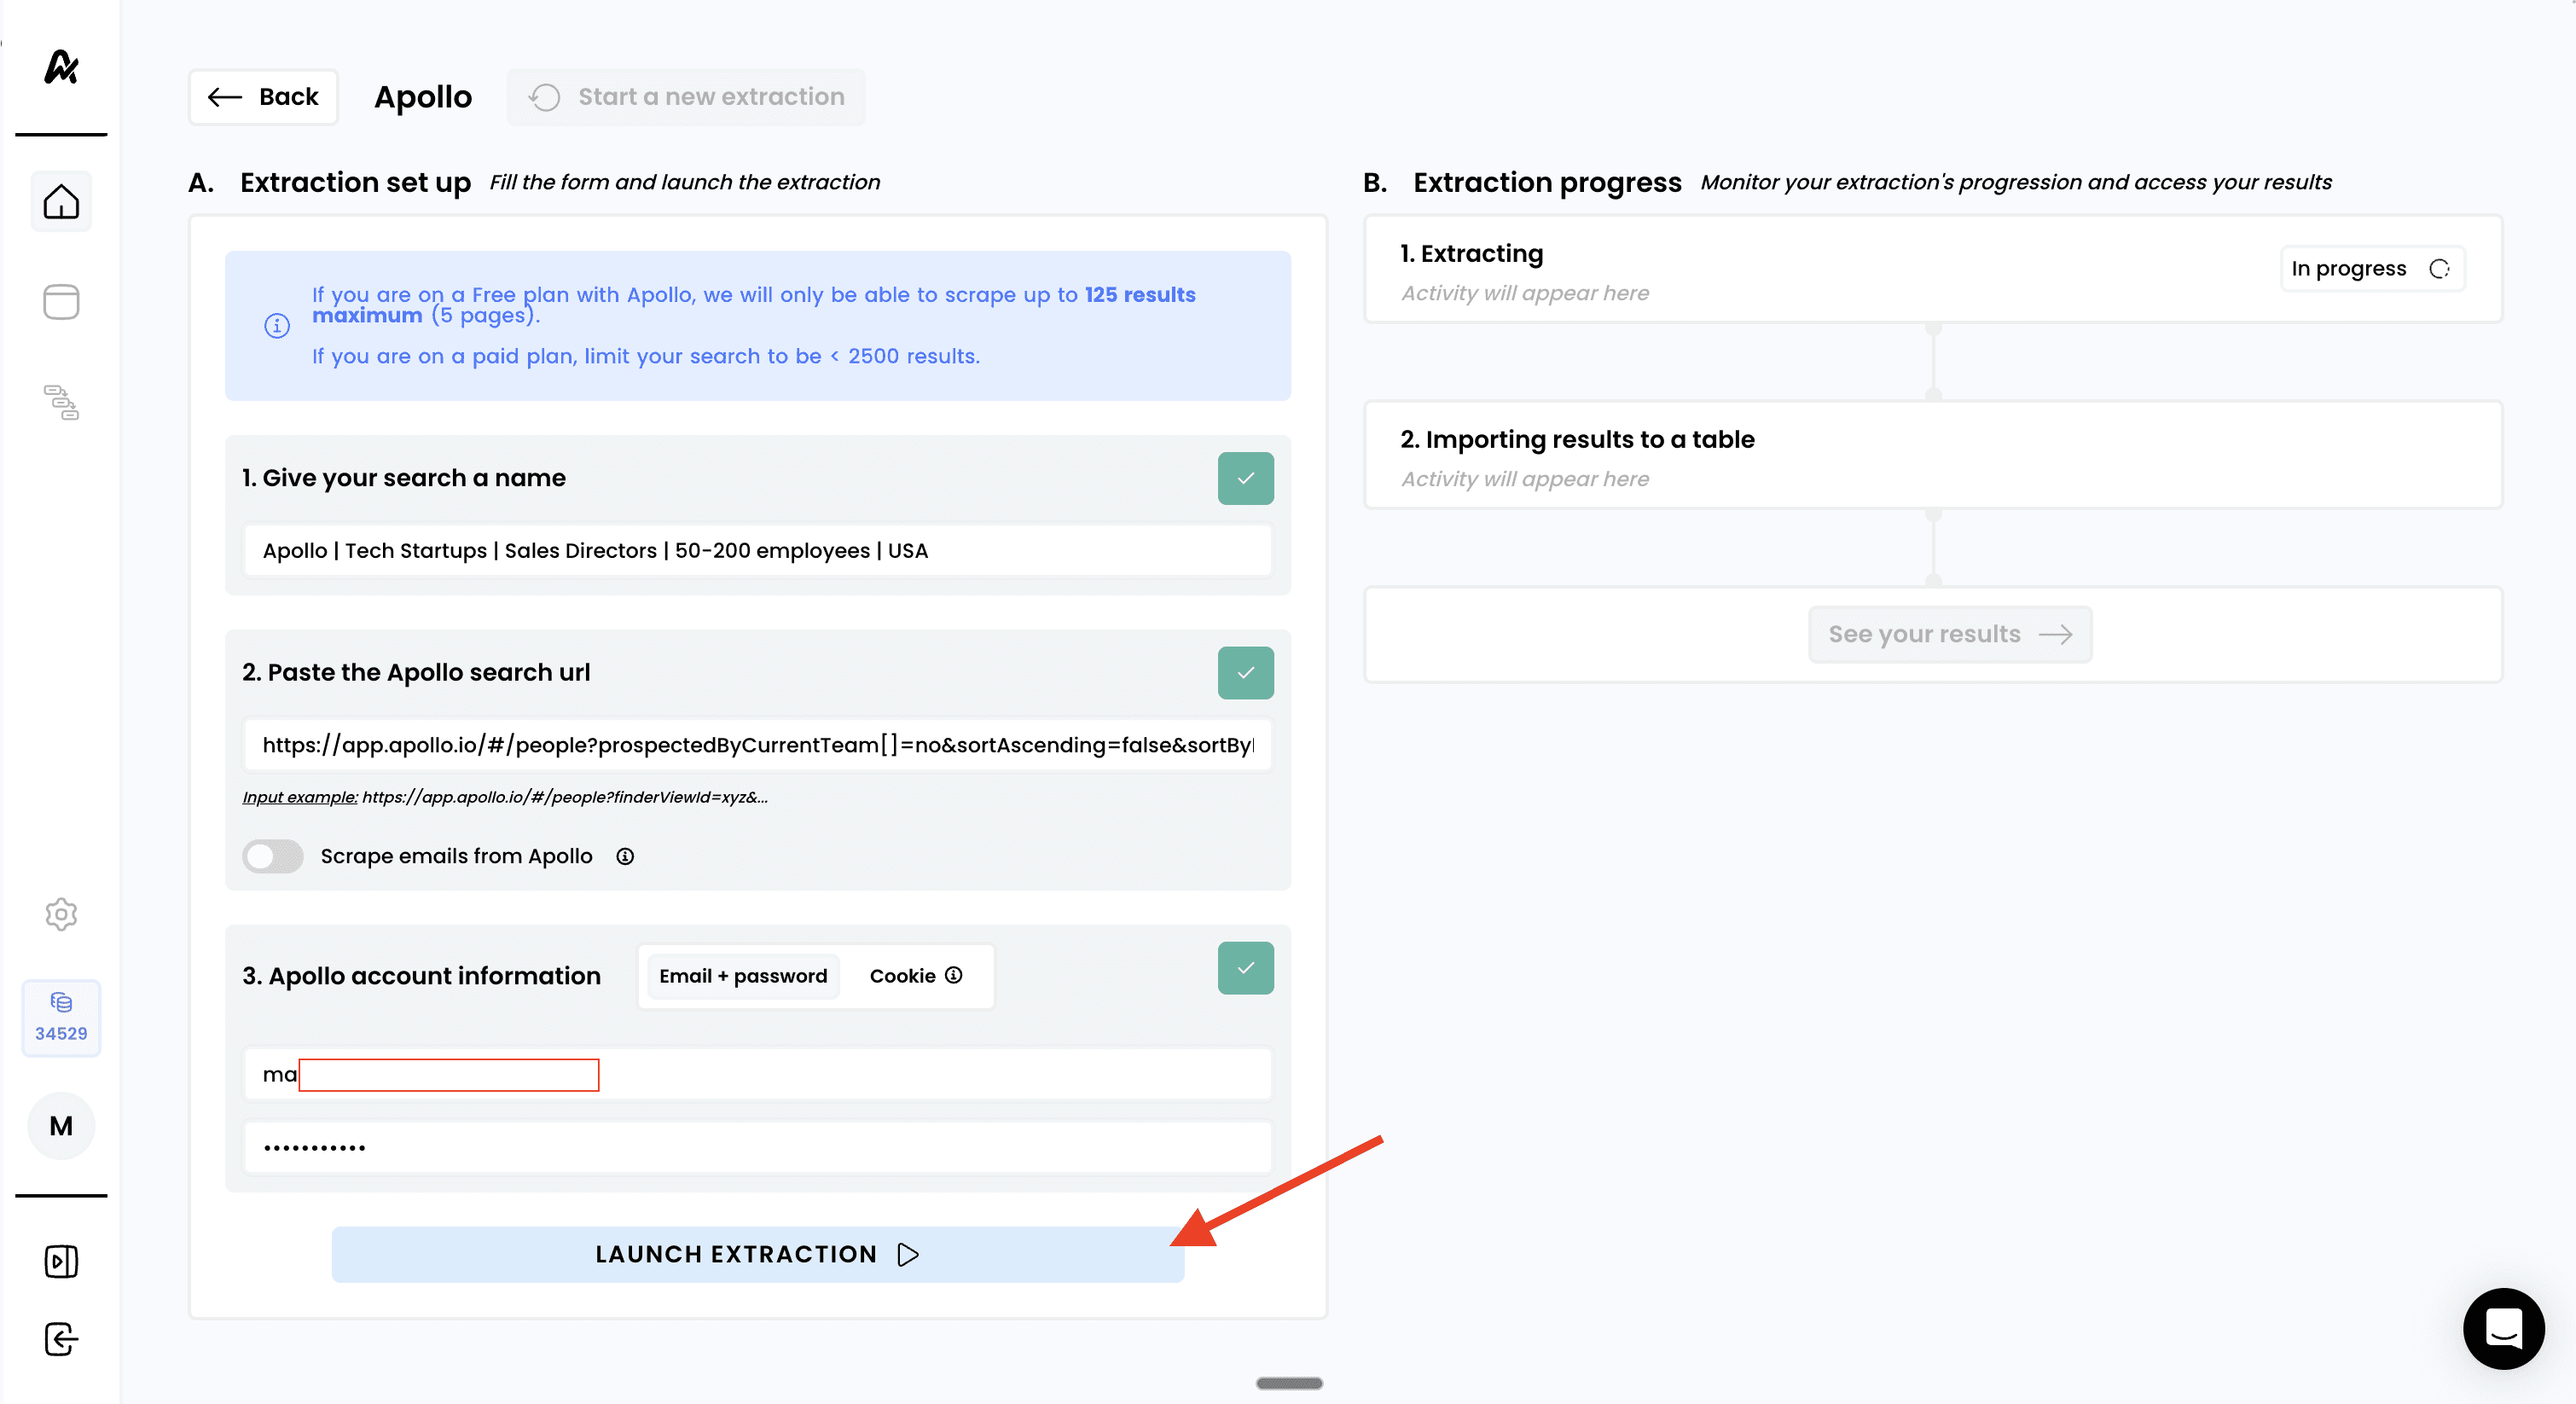Click the logout icon in sidebar
Screen dimensions: 2576x1404
(x=61, y=1339)
